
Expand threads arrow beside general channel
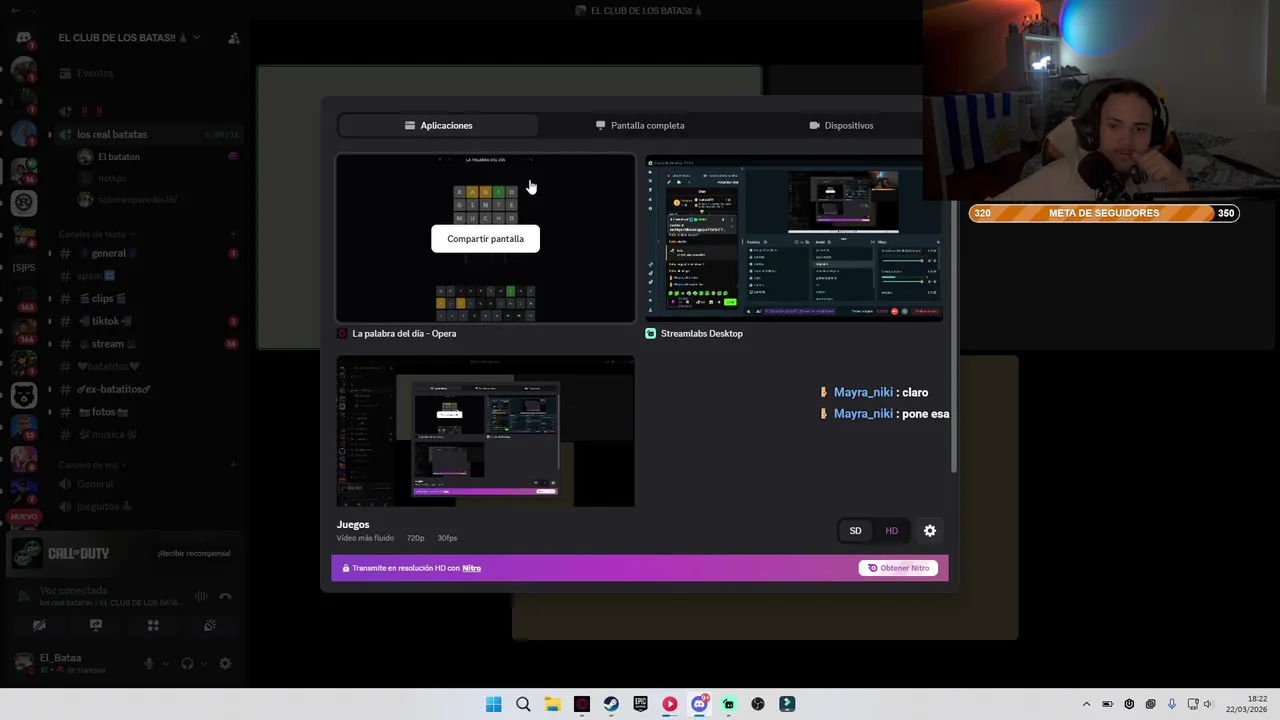[50, 253]
